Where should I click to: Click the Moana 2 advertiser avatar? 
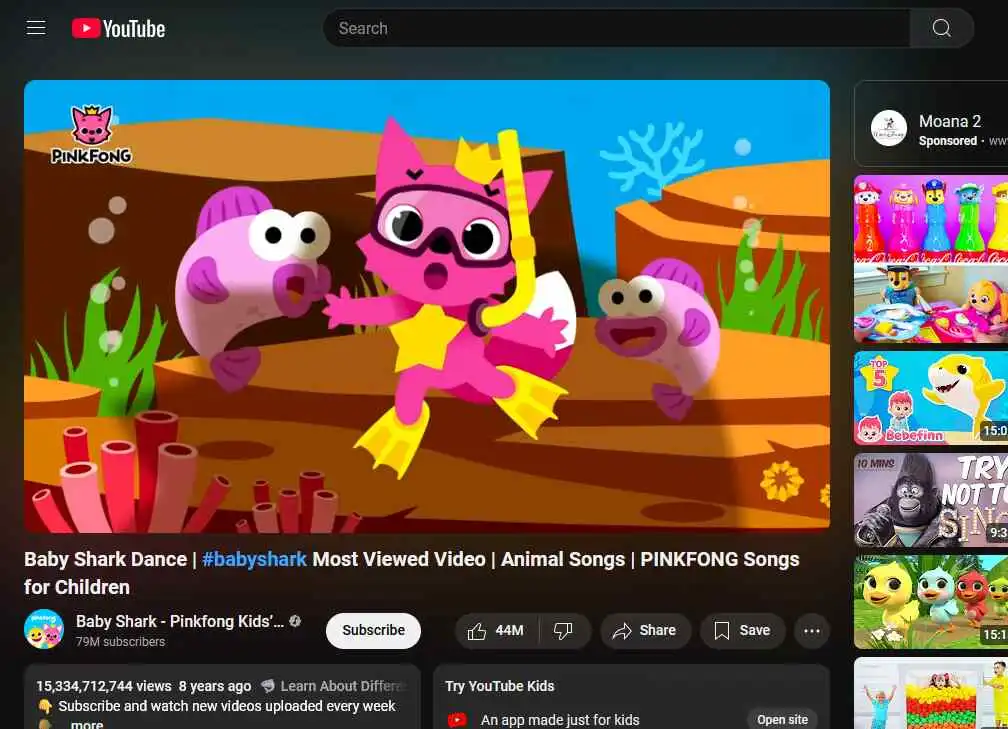(888, 129)
